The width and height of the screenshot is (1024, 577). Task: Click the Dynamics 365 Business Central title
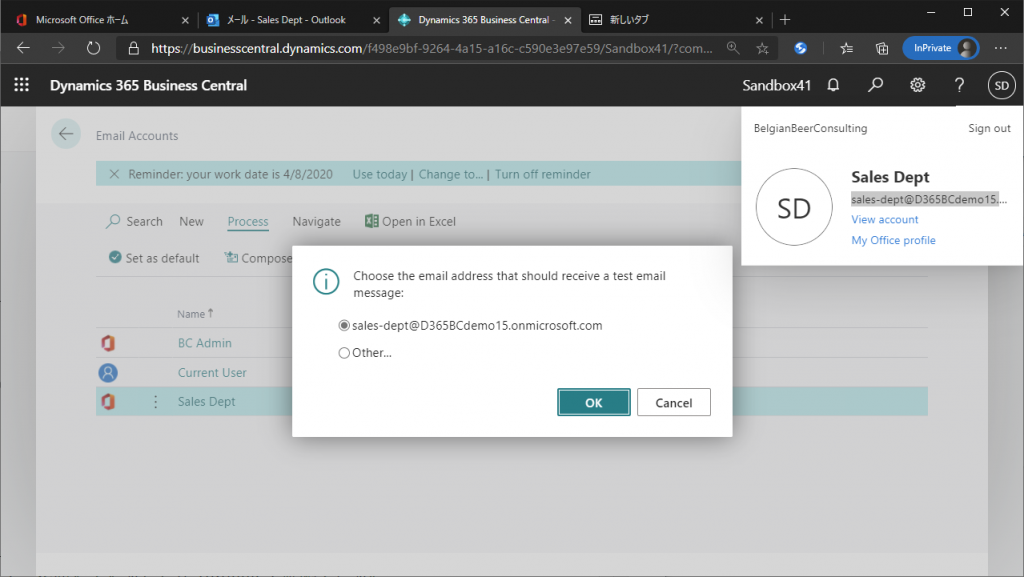[148, 86]
